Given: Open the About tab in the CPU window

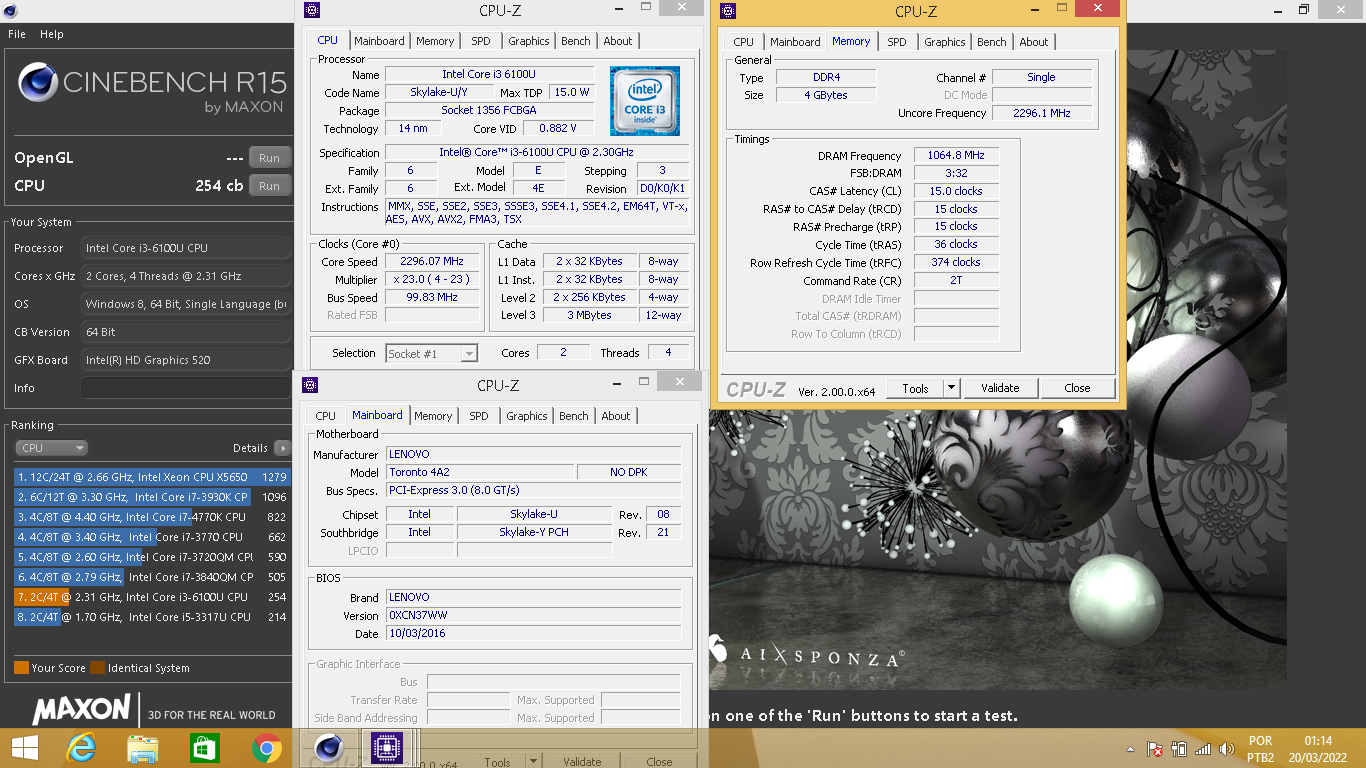Looking at the screenshot, I should click(618, 41).
